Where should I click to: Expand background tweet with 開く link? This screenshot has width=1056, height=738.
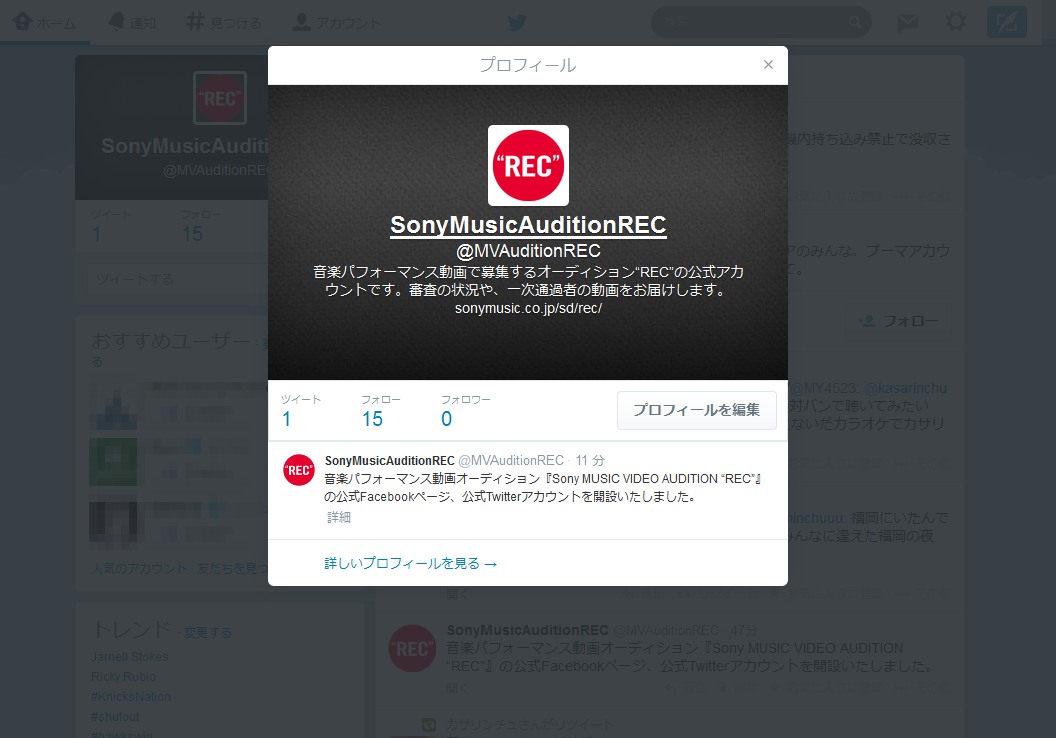point(457,688)
